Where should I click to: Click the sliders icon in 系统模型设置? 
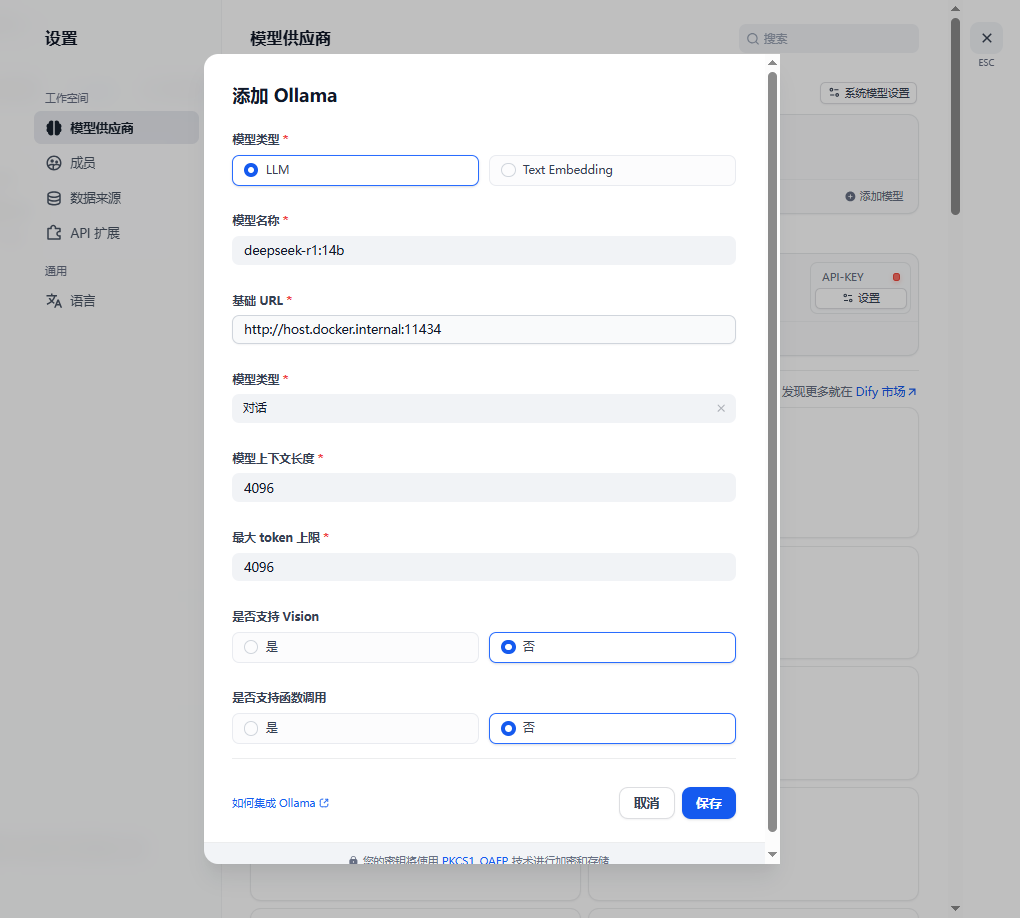pos(834,93)
